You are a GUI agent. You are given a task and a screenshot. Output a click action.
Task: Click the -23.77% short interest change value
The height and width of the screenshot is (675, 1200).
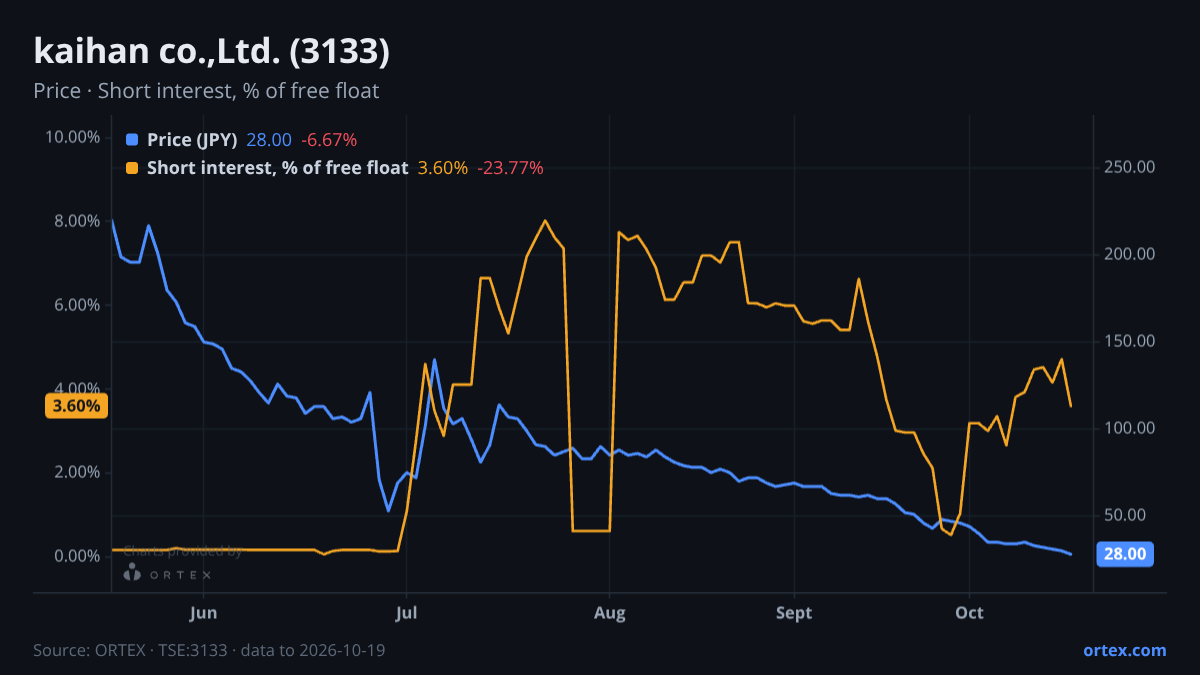click(x=510, y=168)
